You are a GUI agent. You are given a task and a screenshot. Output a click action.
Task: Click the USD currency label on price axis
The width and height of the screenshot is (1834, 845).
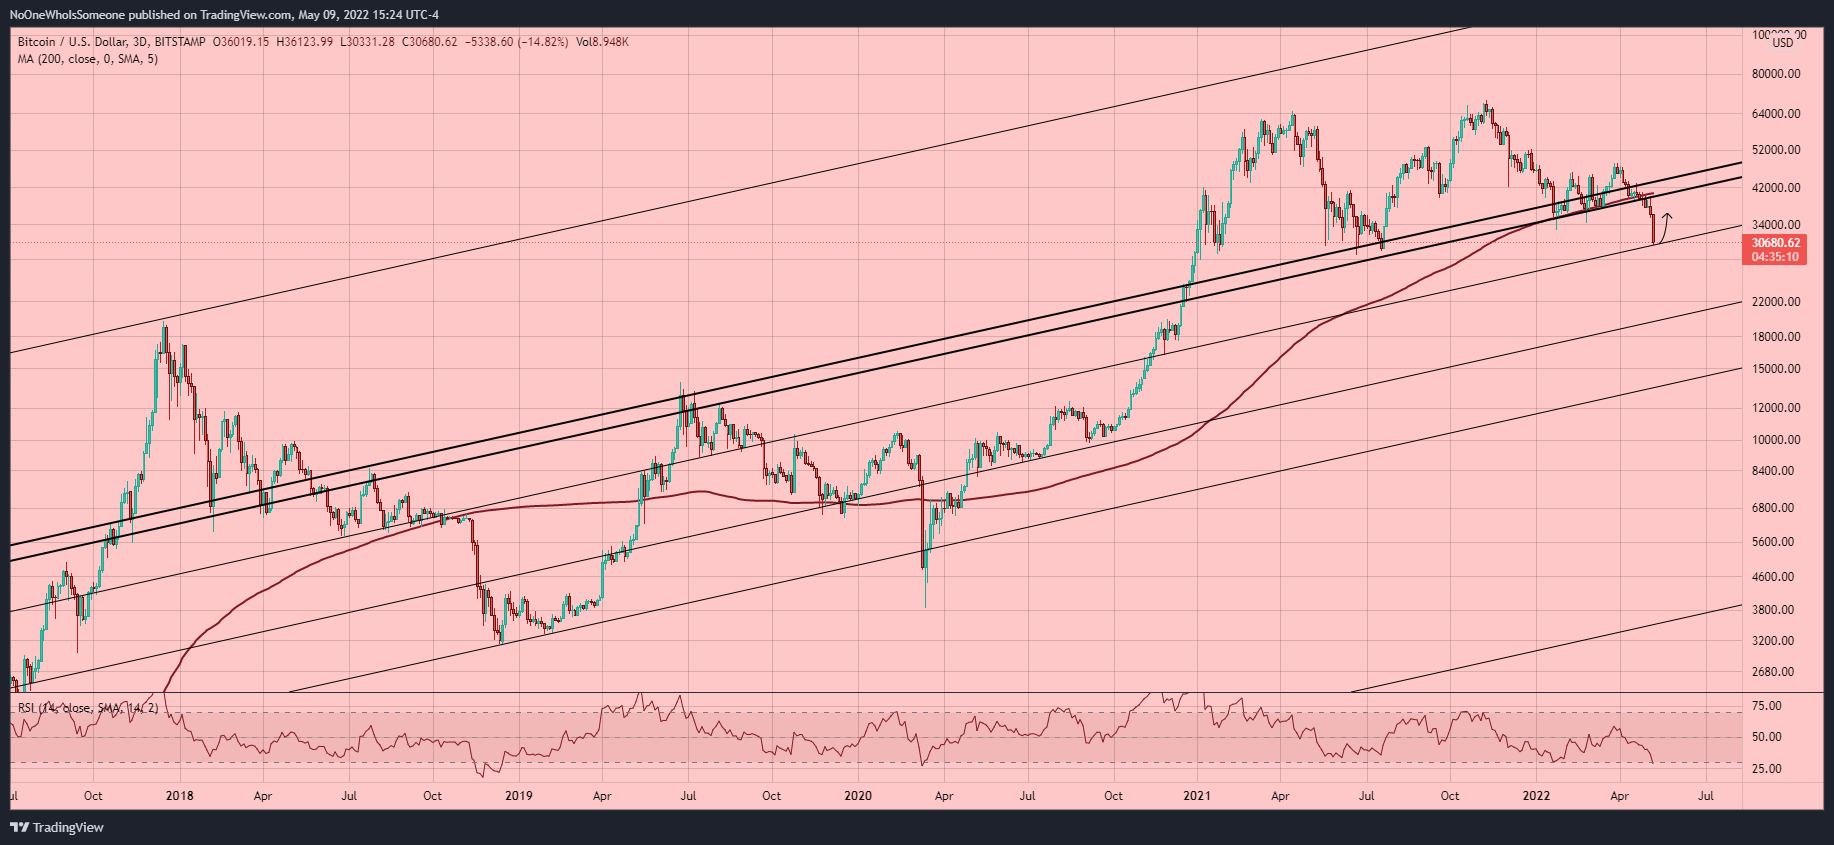pyautogui.click(x=1783, y=42)
